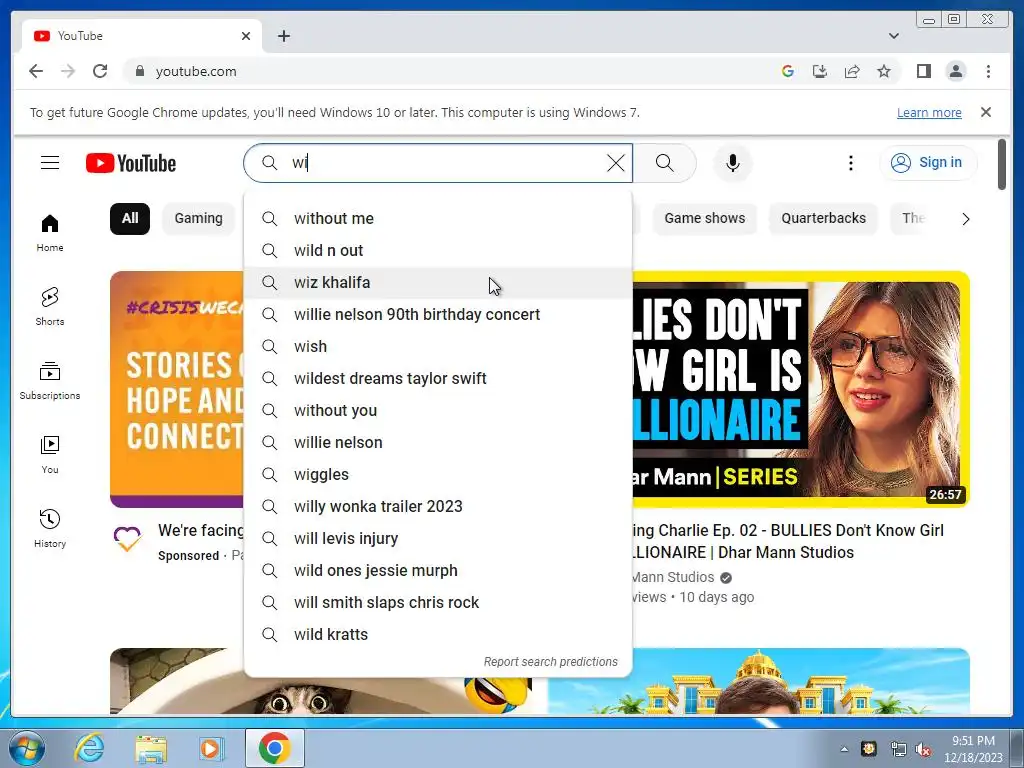The width and height of the screenshot is (1024, 768).
Task: Expand the tab search chevron
Action: click(x=894, y=36)
